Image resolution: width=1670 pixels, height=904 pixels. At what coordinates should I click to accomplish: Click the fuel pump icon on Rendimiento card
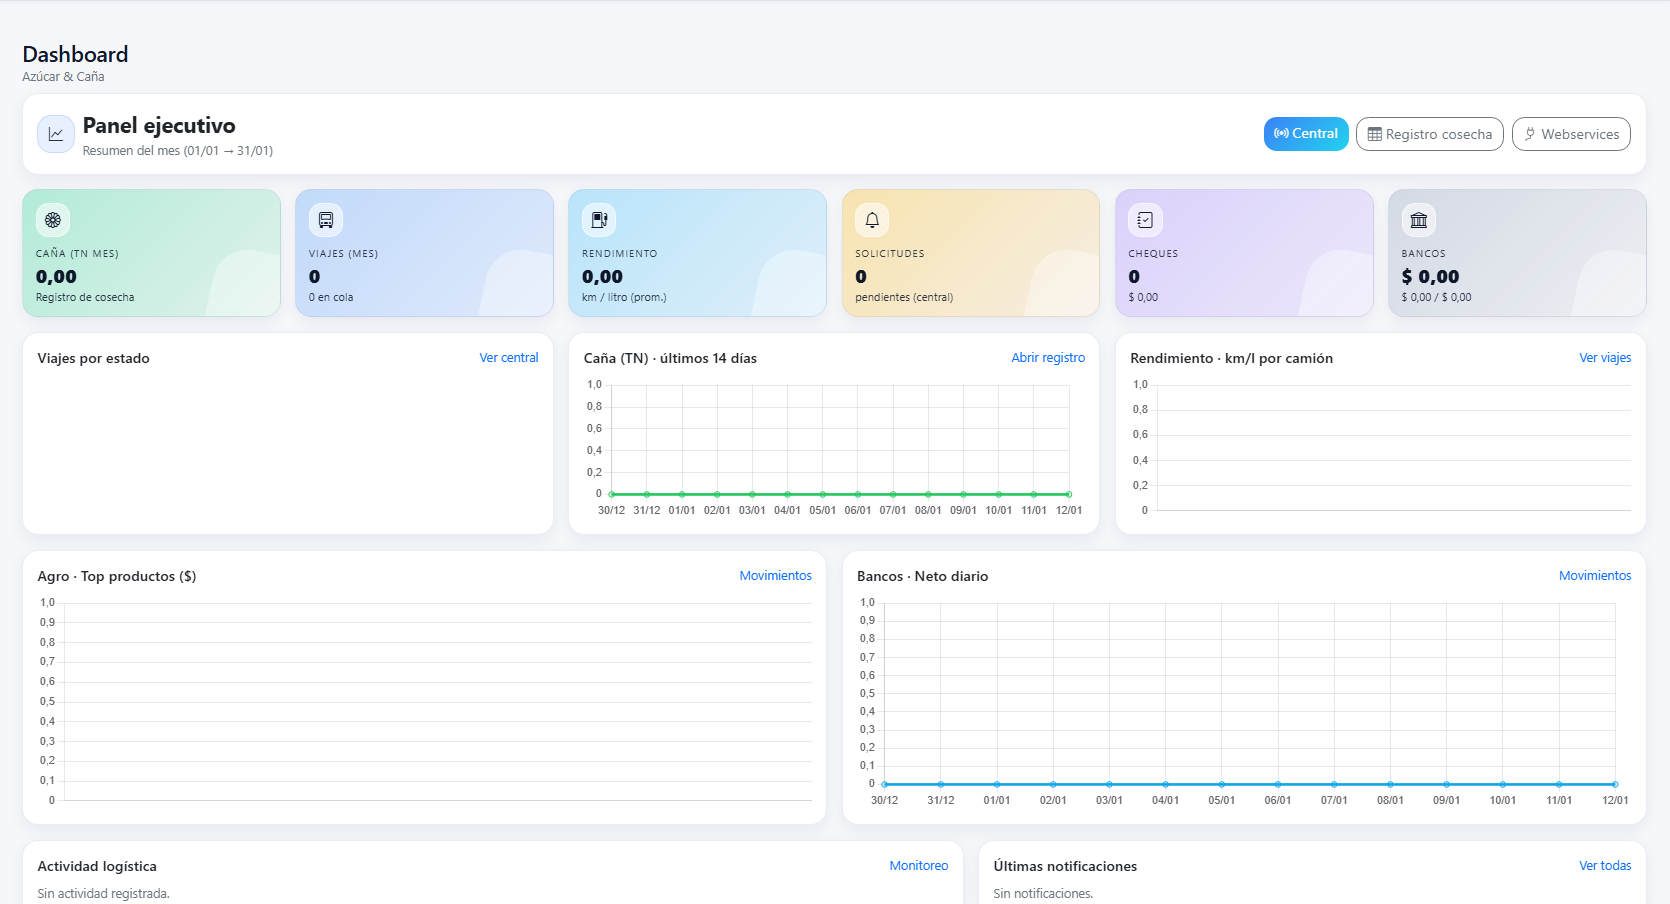[599, 220]
